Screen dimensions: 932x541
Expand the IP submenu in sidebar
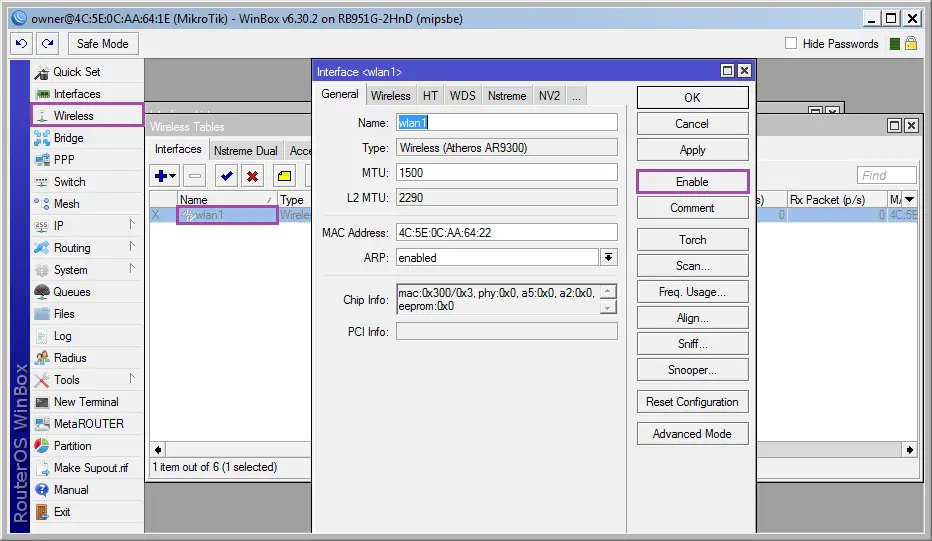pos(132,225)
